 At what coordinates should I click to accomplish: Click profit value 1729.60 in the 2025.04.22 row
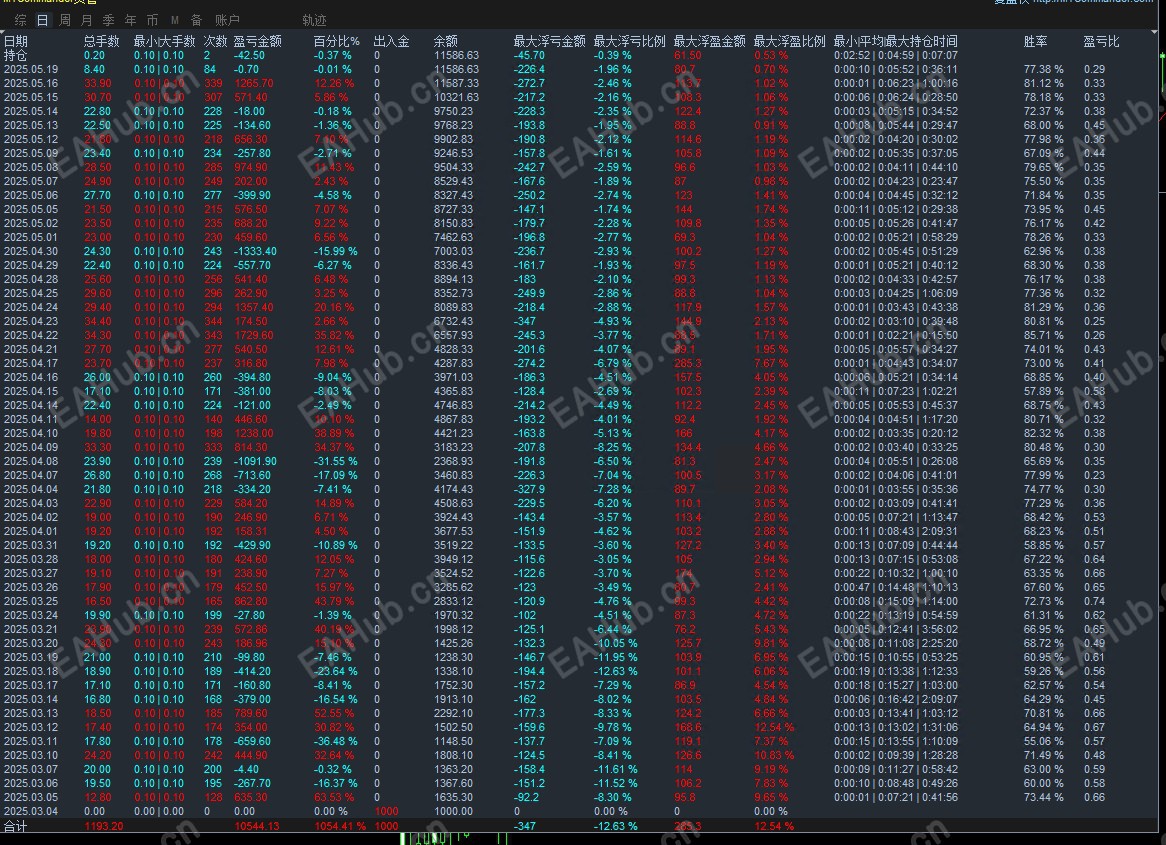point(254,335)
